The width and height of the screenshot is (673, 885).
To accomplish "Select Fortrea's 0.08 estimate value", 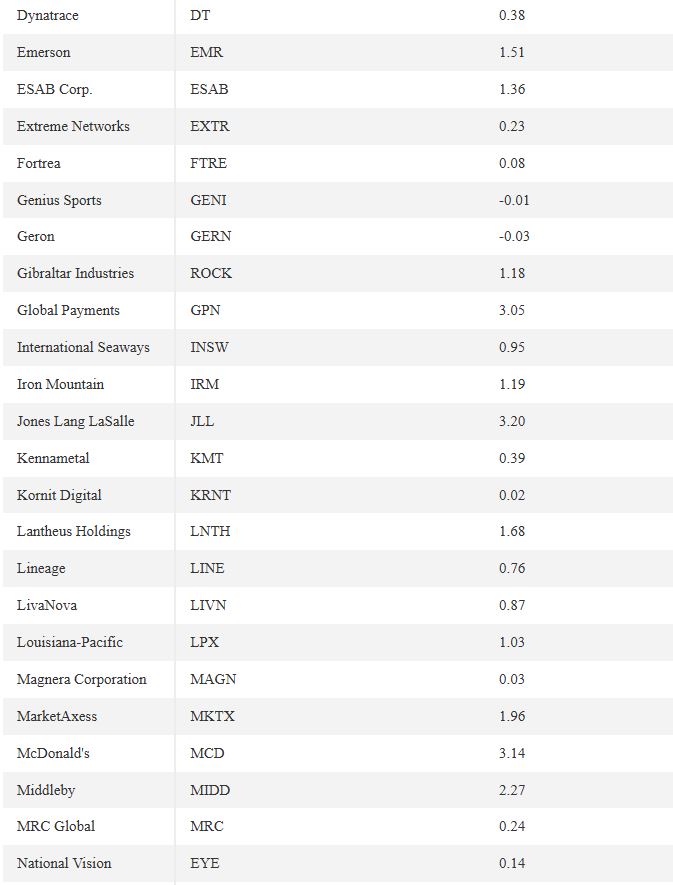I will (512, 163).
